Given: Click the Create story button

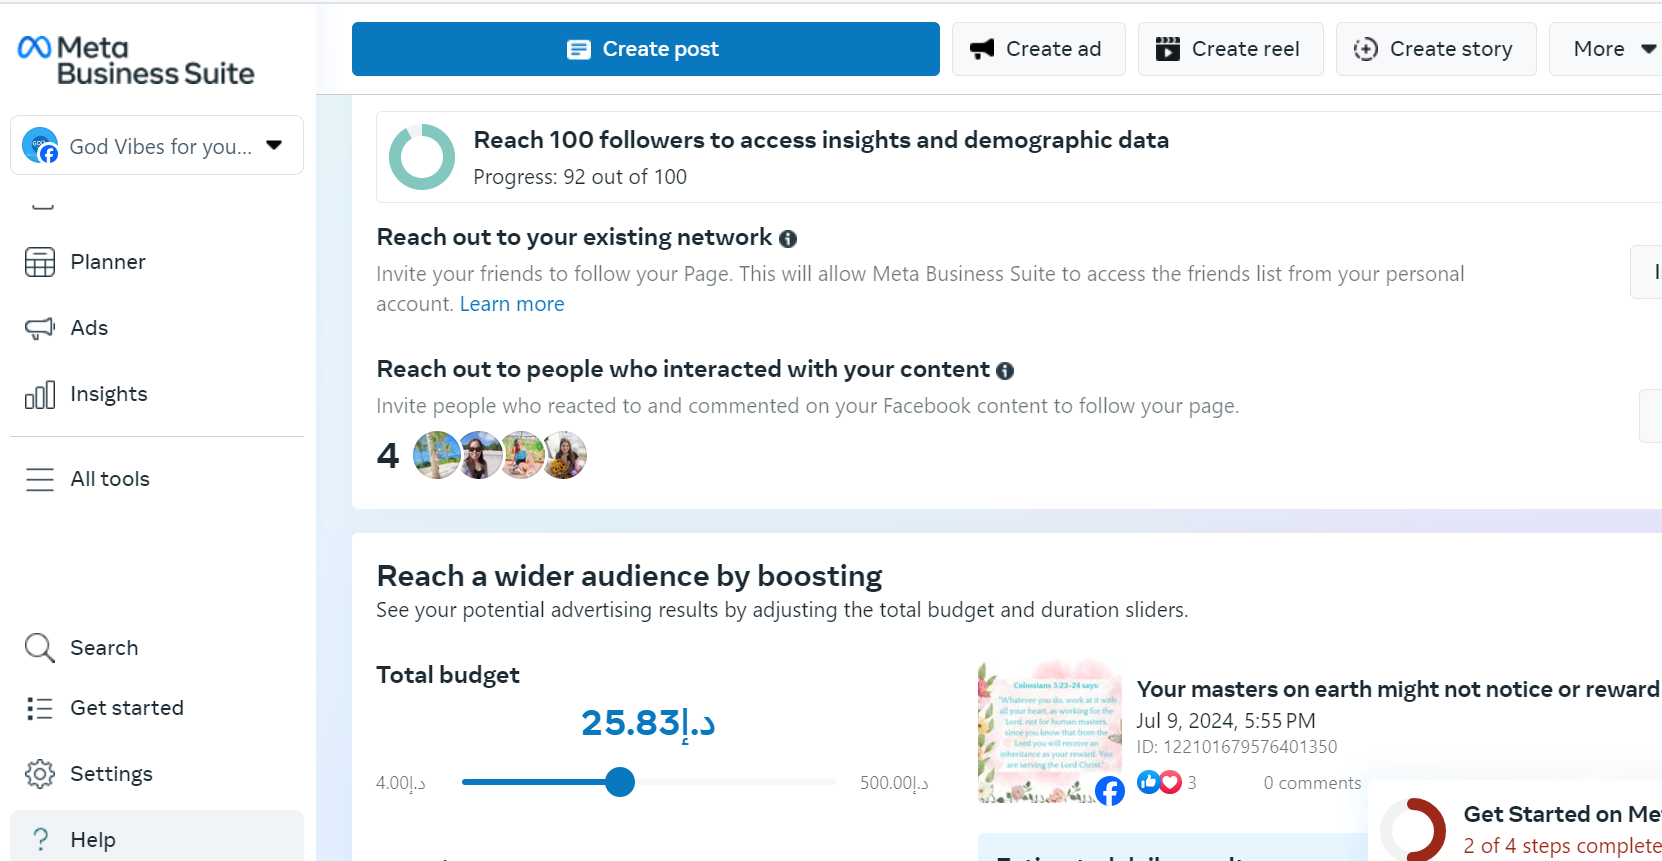Looking at the screenshot, I should pos(1436,49).
